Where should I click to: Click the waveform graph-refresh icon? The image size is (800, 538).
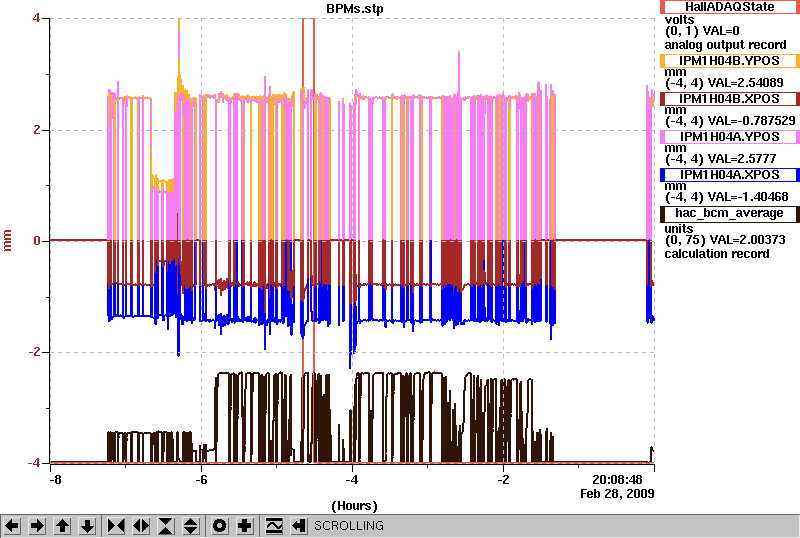click(274, 526)
